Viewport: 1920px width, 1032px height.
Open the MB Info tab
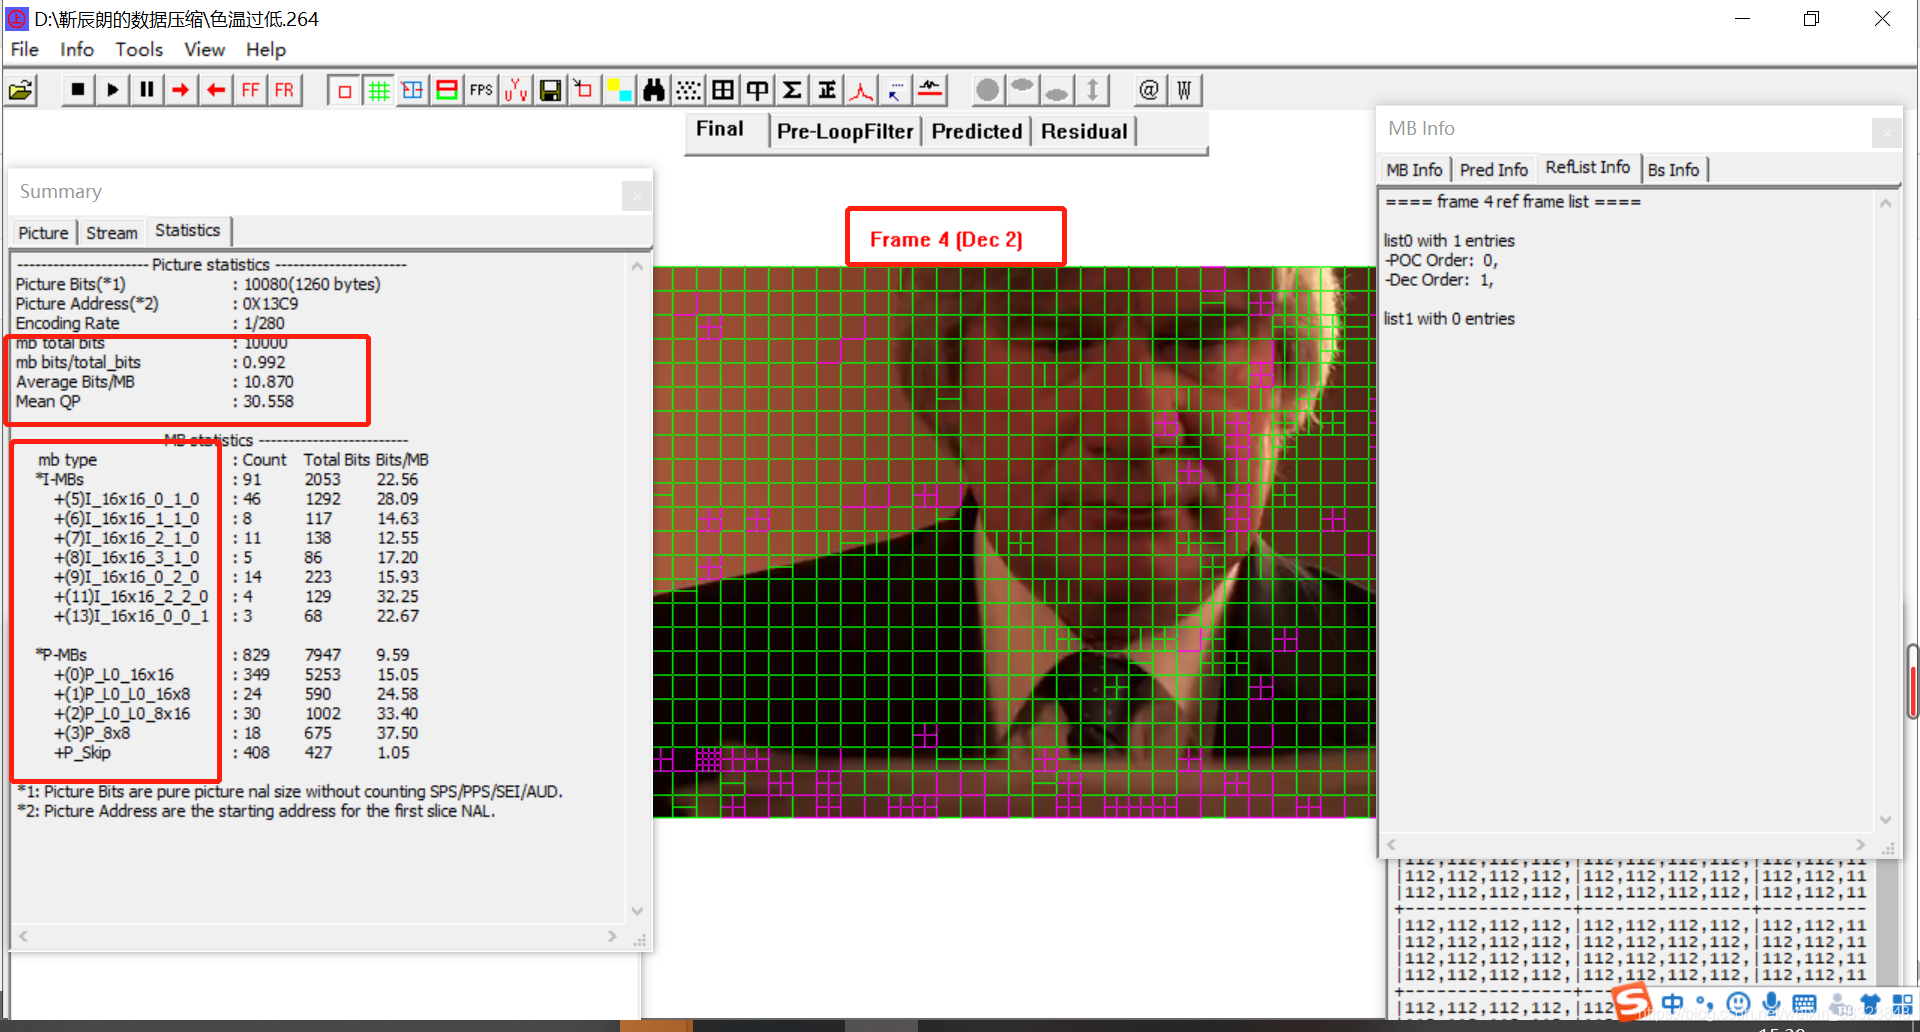click(1414, 170)
